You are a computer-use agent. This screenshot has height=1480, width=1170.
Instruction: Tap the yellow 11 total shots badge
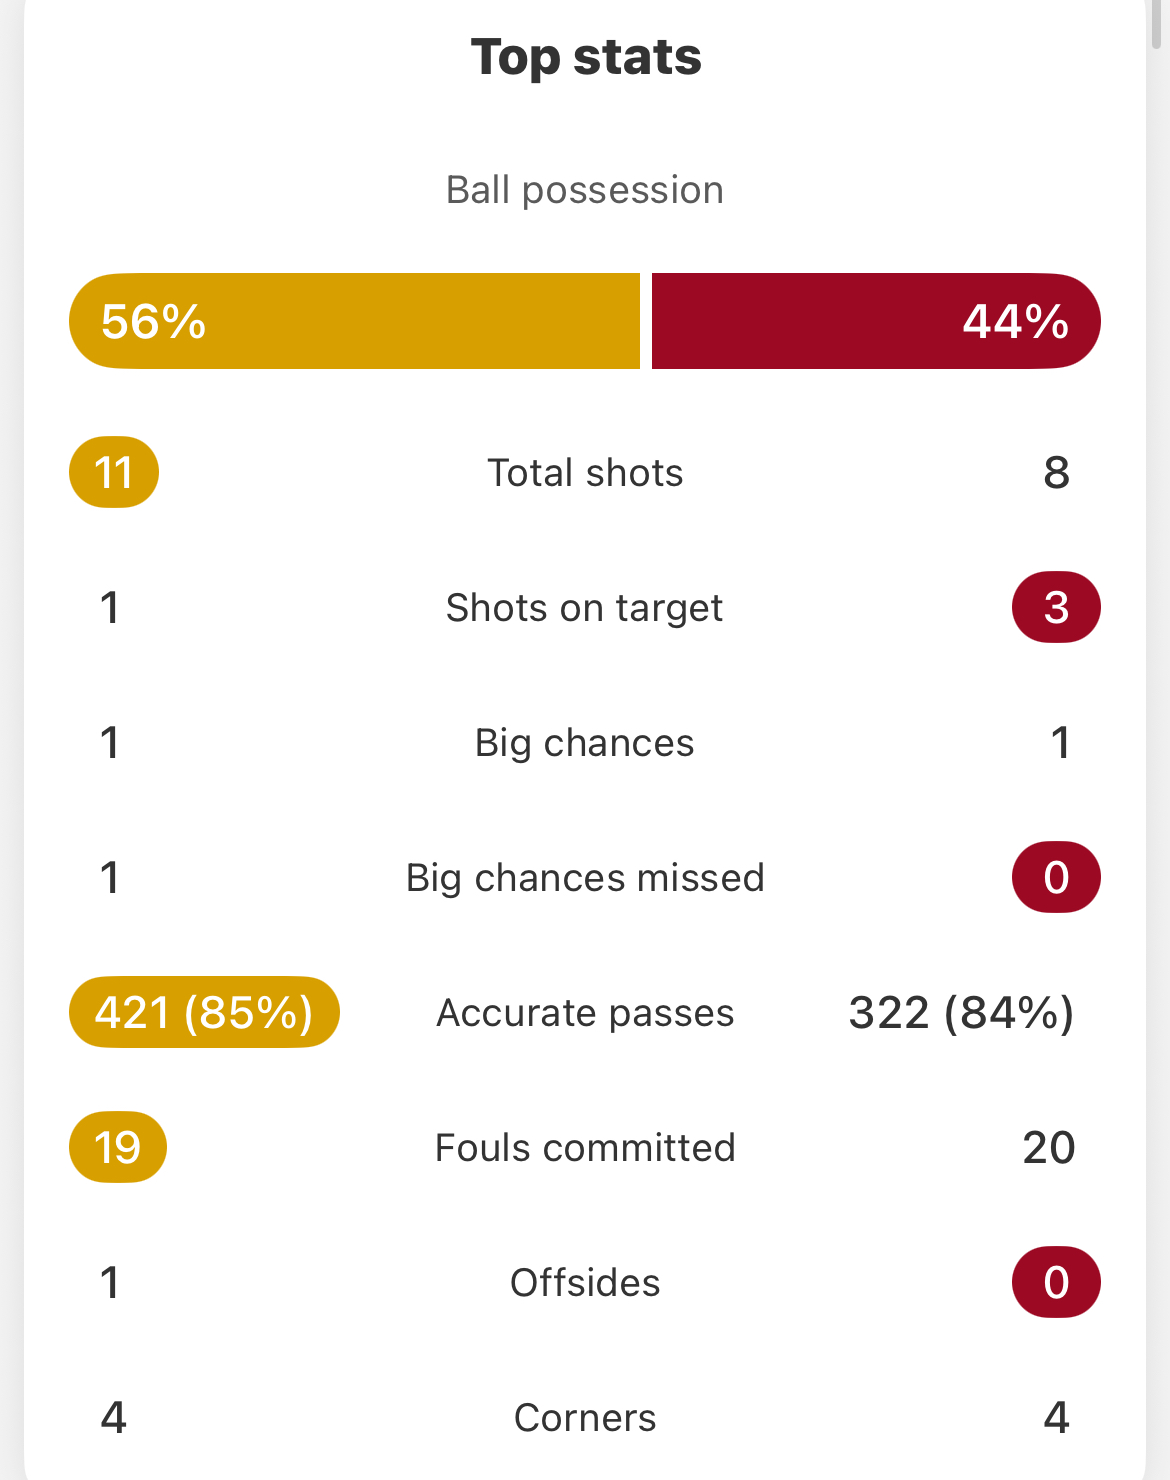tap(114, 472)
